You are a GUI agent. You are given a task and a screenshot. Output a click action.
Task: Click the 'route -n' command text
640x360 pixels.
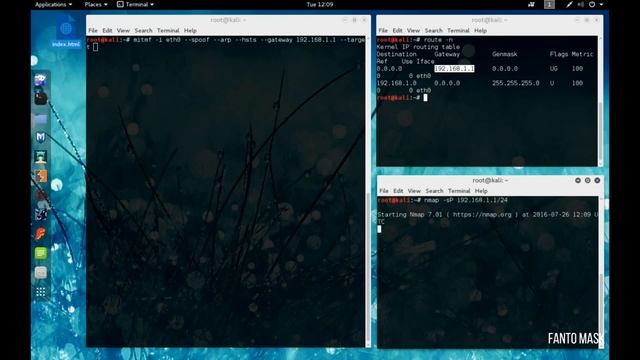tap(438, 40)
